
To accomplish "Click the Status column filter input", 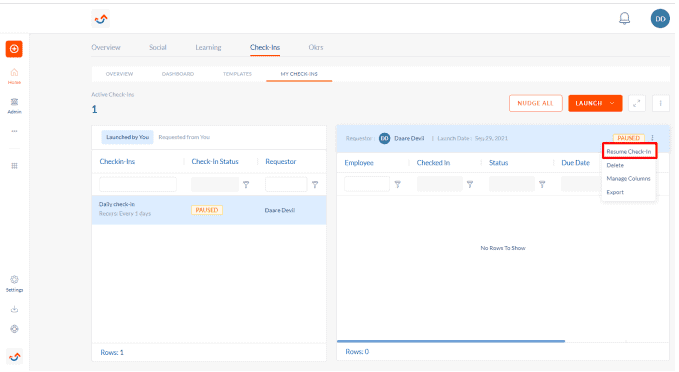I will tap(512, 184).
